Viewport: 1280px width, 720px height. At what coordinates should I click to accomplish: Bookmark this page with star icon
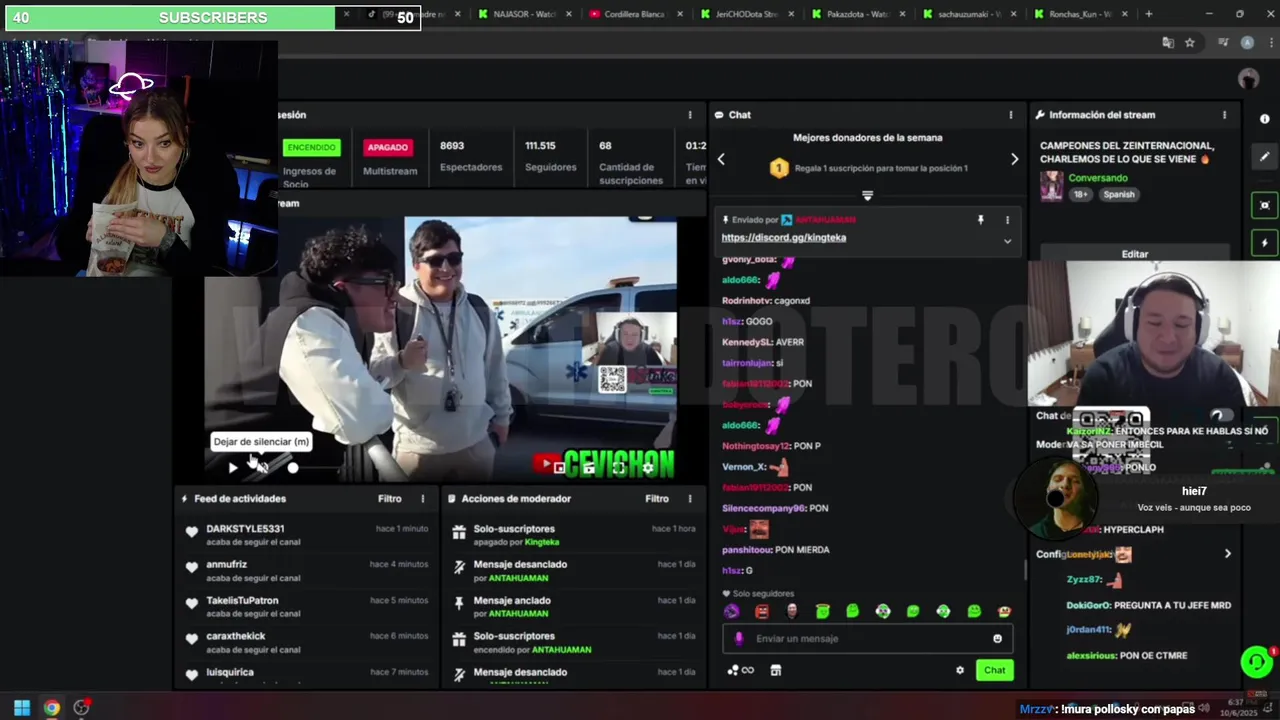tap(1189, 43)
